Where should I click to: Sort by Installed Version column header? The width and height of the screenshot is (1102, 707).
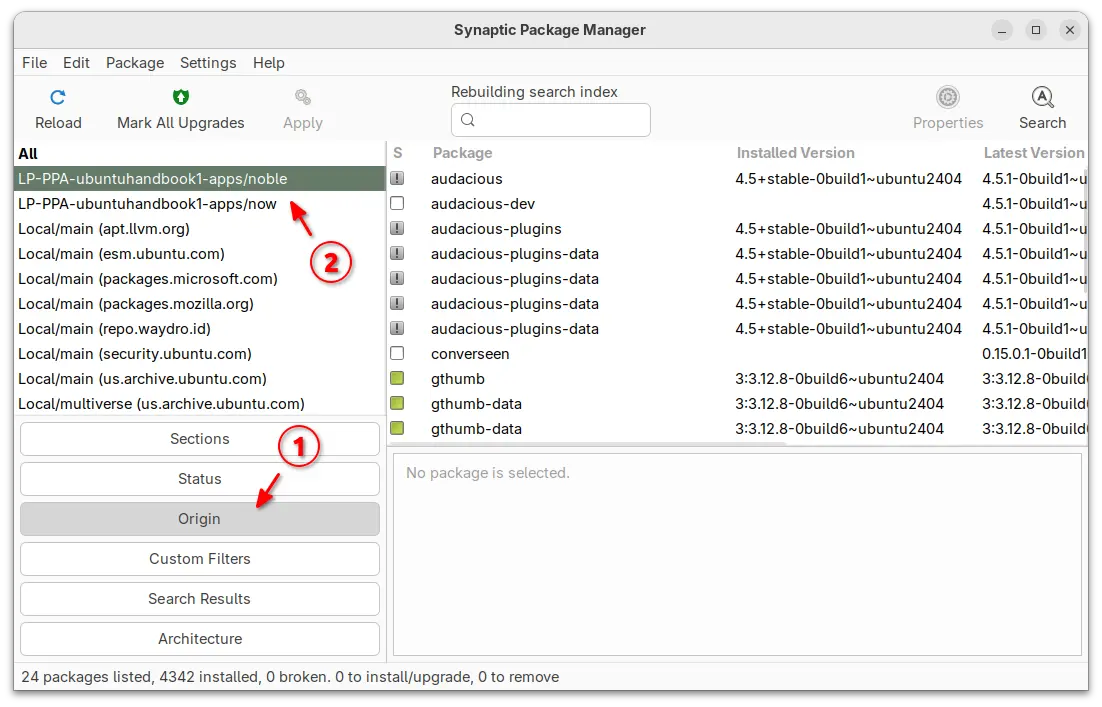point(795,153)
